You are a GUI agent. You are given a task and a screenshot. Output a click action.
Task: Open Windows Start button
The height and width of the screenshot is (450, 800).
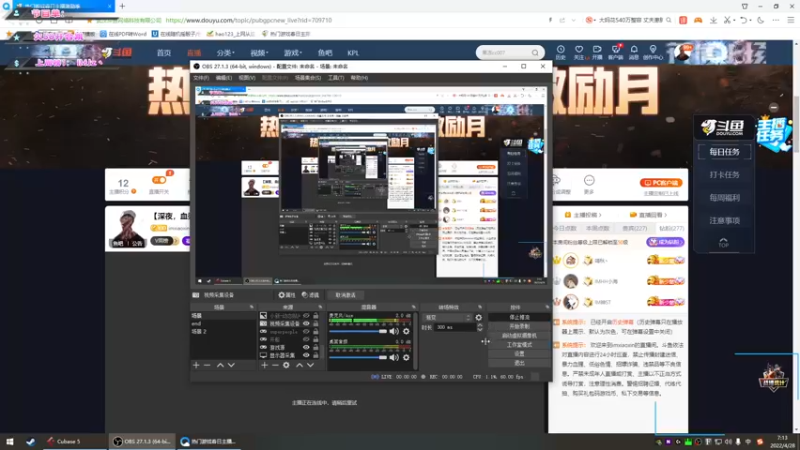point(10,441)
